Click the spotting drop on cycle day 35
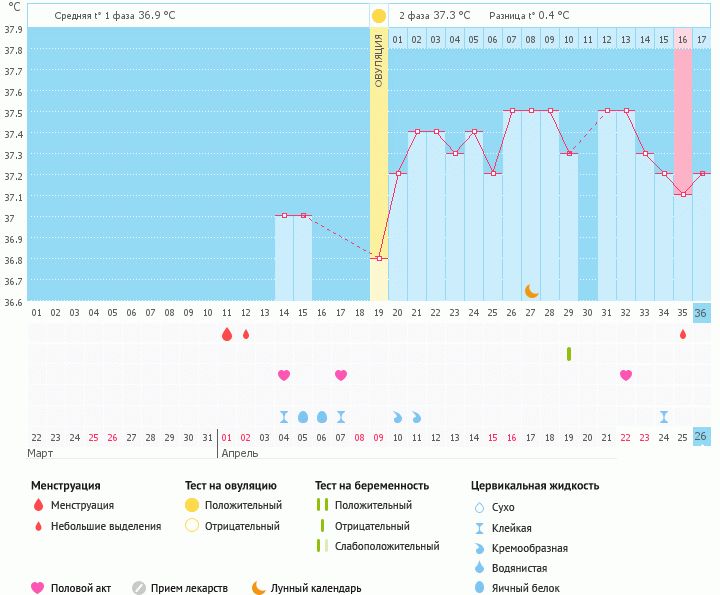The height and width of the screenshot is (595, 720). 683,334
